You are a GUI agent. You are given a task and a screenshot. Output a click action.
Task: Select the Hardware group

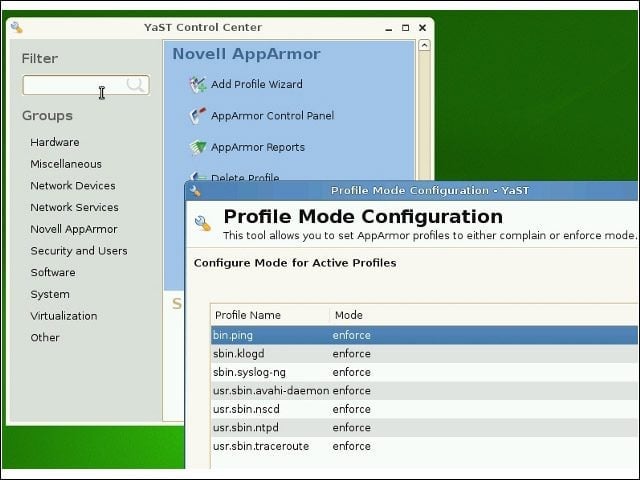coord(55,142)
